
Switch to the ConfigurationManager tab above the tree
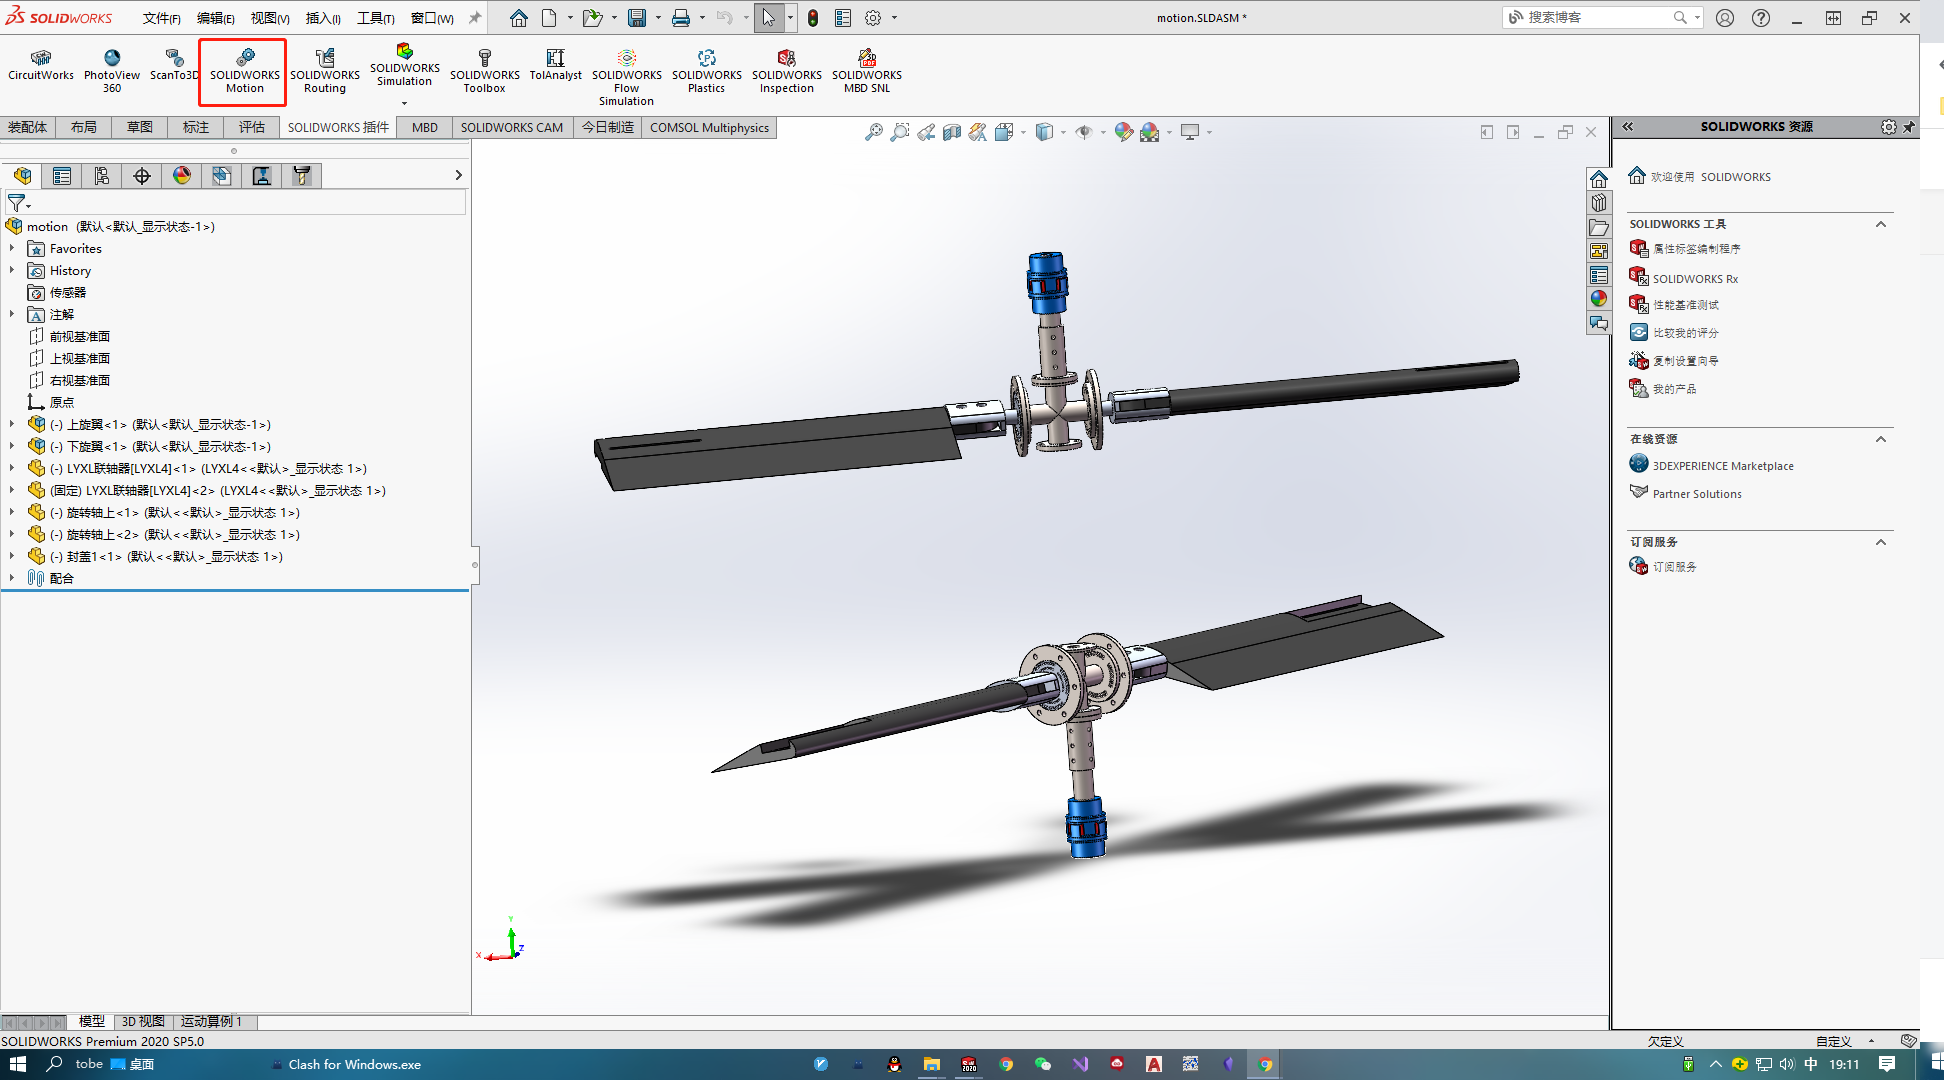pyautogui.click(x=101, y=175)
